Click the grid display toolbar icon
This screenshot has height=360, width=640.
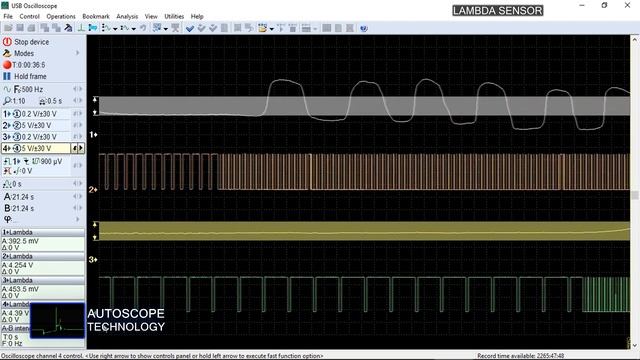tap(157, 28)
